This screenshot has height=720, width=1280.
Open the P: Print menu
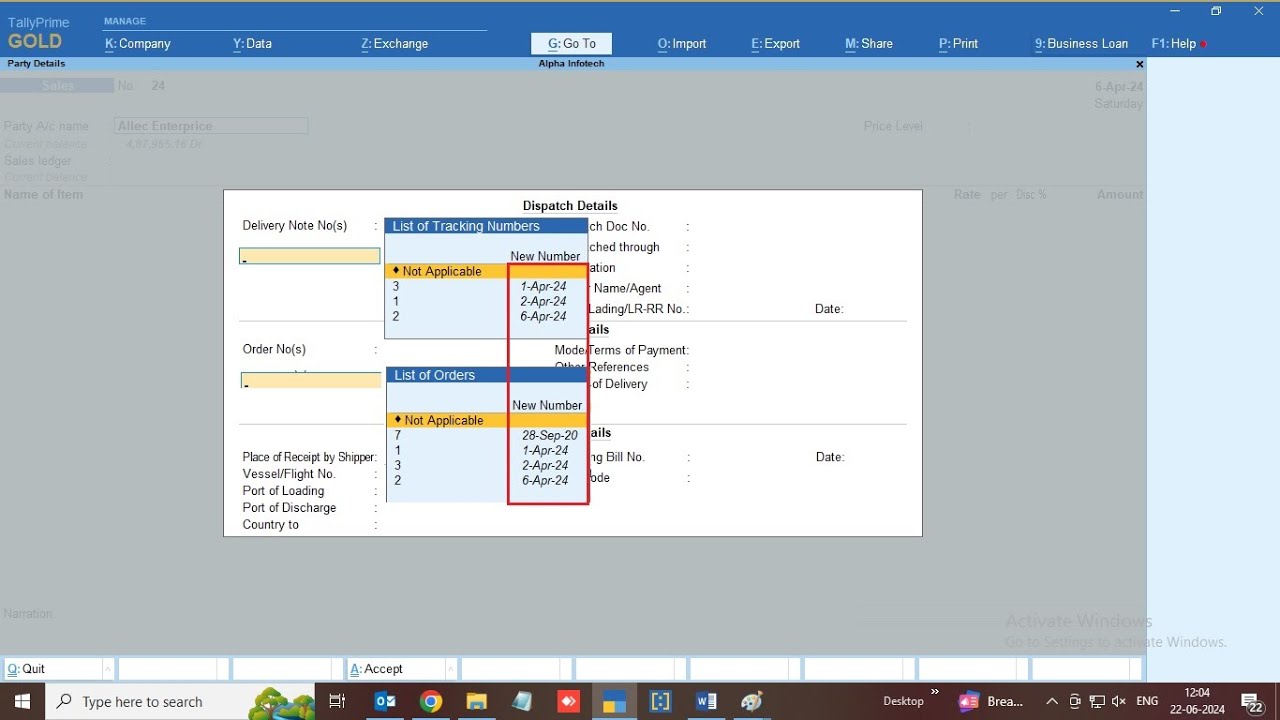tap(958, 44)
